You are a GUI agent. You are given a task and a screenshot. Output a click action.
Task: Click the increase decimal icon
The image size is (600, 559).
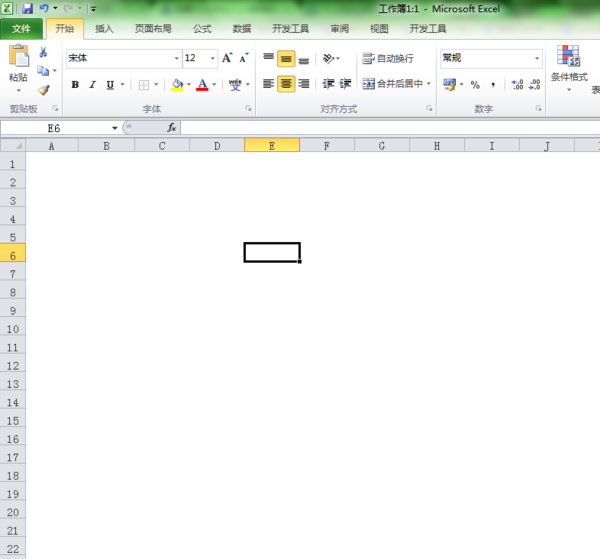[x=517, y=85]
